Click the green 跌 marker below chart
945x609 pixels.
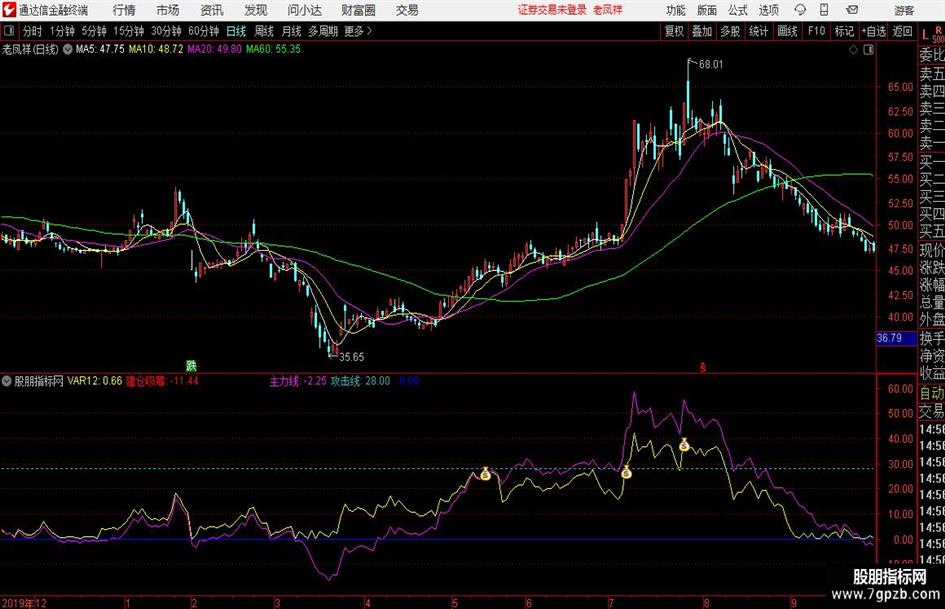point(191,365)
